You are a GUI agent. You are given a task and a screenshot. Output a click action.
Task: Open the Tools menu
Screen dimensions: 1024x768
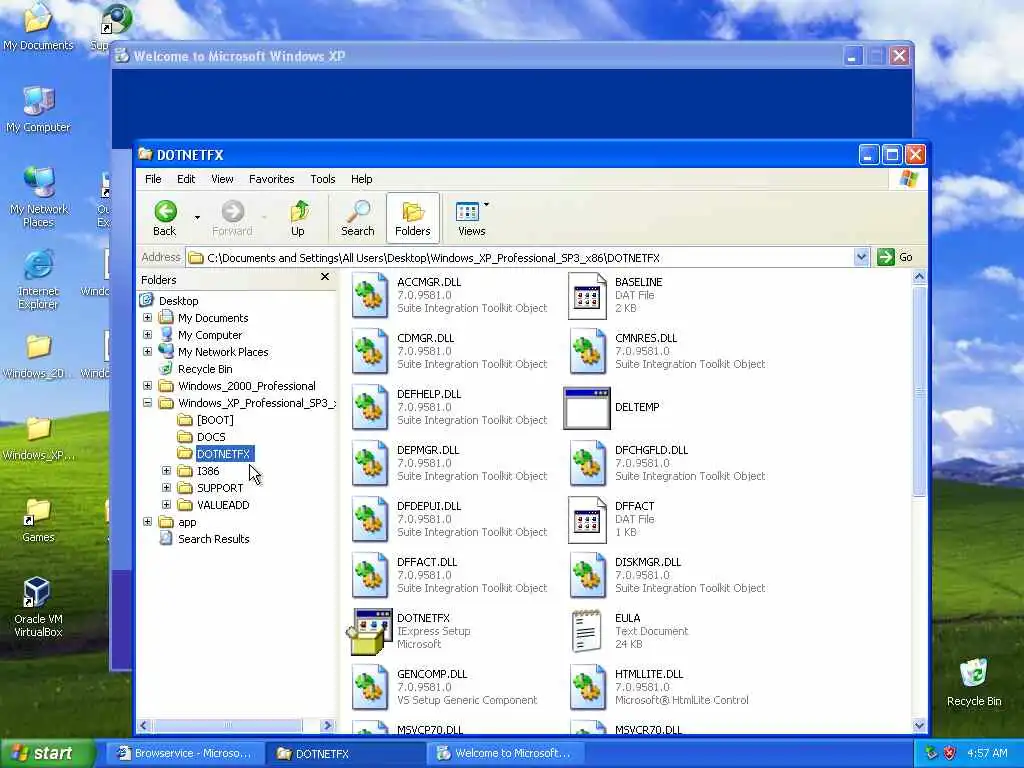click(x=323, y=179)
